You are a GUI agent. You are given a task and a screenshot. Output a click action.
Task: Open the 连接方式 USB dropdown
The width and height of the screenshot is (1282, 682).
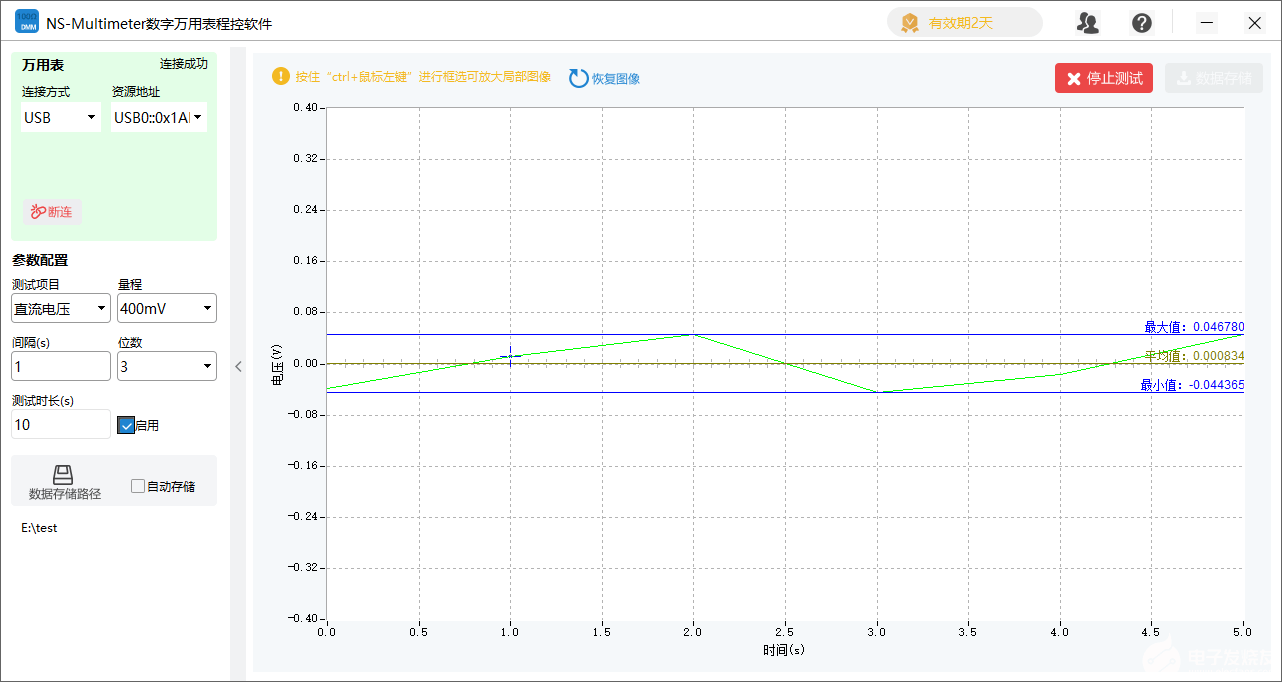coord(61,117)
